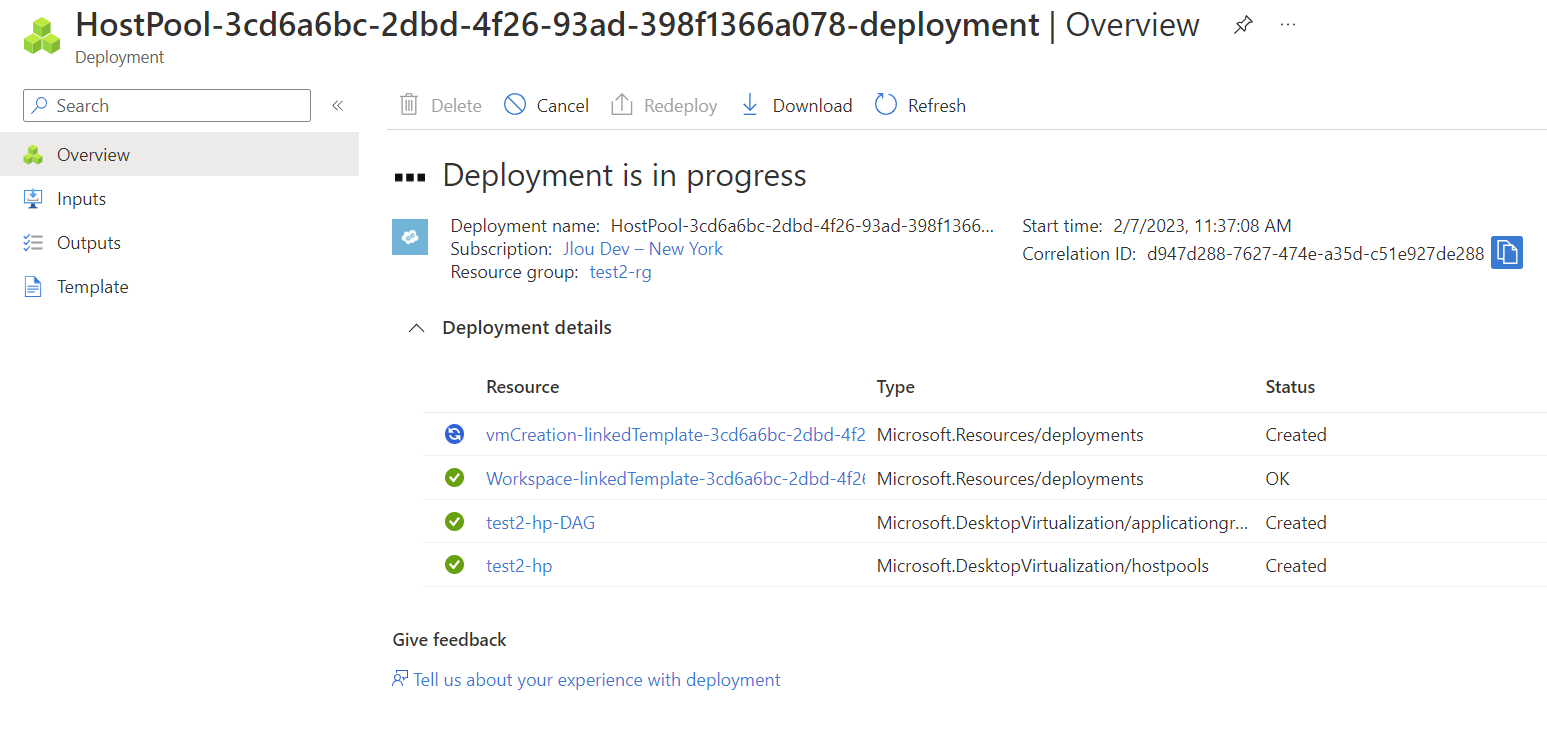
Task: Click the Deployment is in progress heading
Action: (x=624, y=176)
